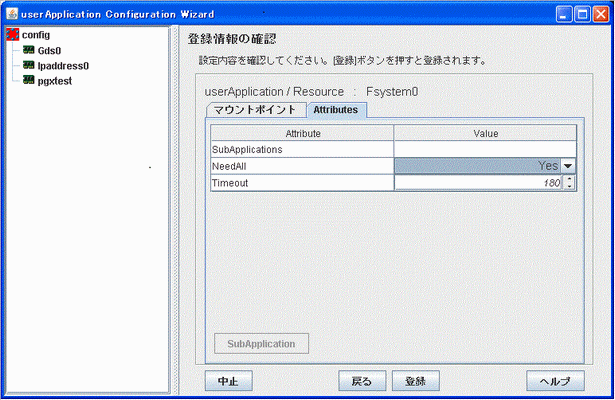Viewport: 615px width, 400px height.
Task: Click the 登録 register button
Action: [416, 381]
